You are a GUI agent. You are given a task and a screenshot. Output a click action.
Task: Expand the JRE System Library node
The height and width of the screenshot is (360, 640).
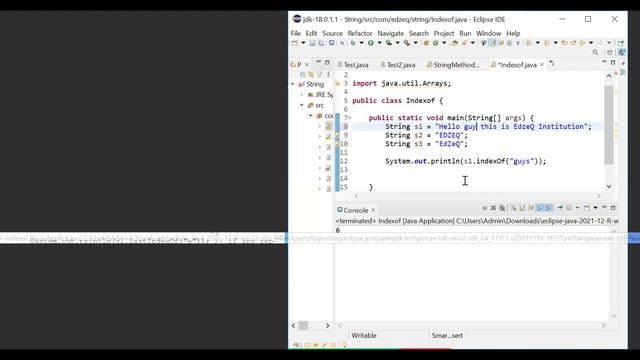302,95
